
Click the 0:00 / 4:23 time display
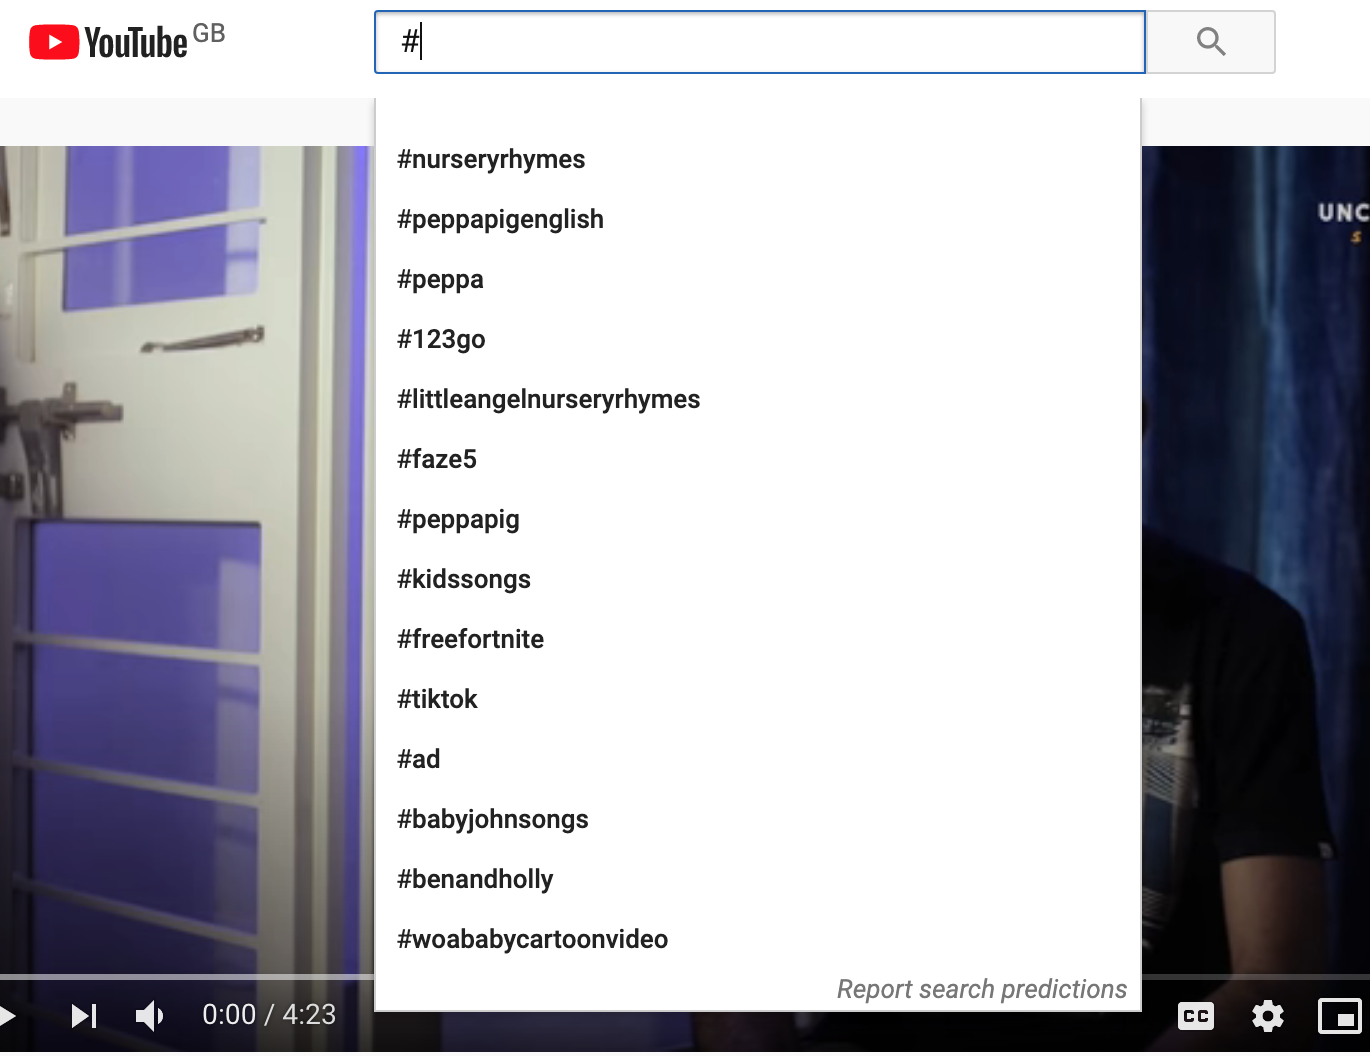(x=269, y=1015)
